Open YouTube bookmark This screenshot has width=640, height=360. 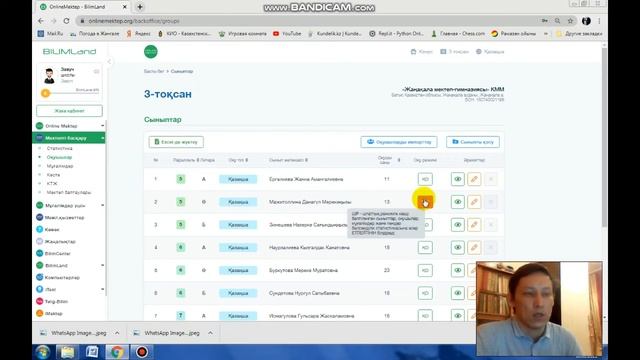tap(287, 34)
